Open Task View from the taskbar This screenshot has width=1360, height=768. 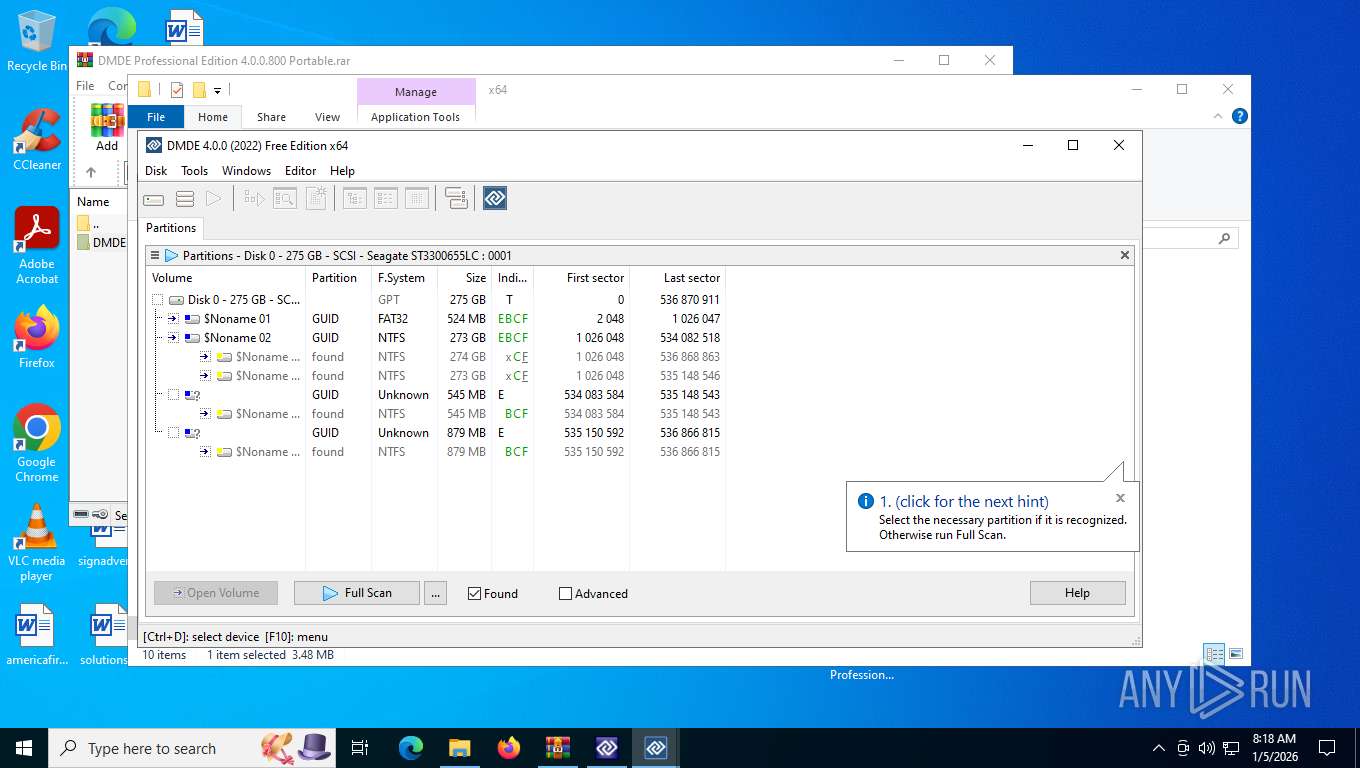[x=360, y=748]
